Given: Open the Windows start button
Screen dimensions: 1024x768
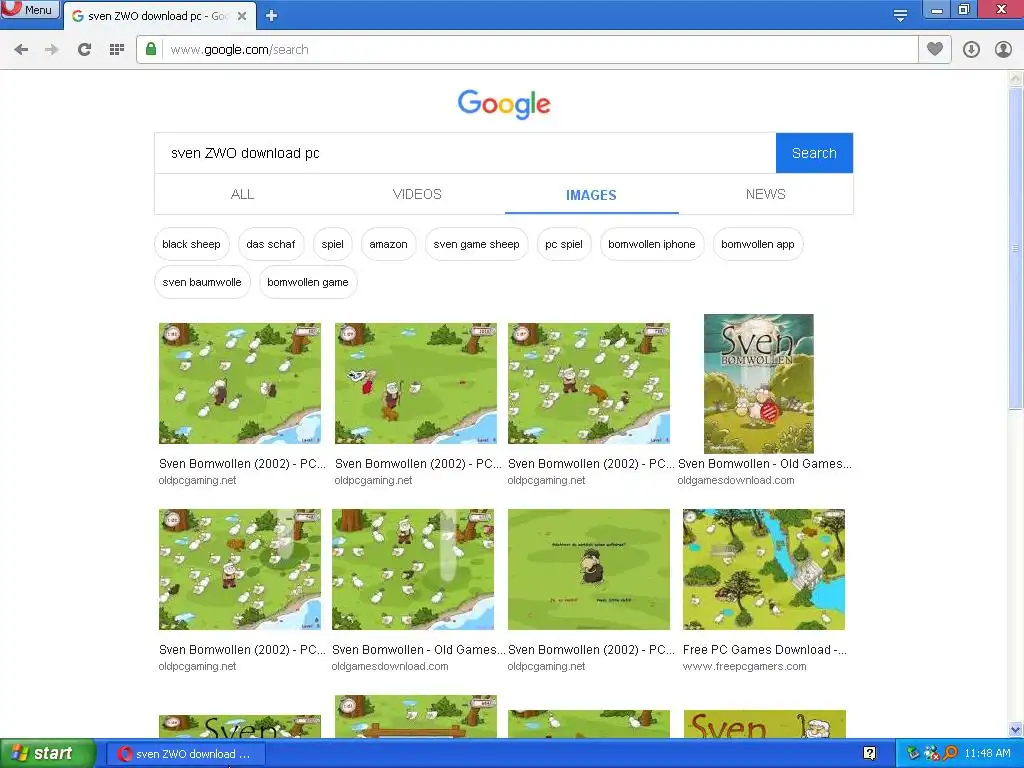Looking at the screenshot, I should [48, 754].
